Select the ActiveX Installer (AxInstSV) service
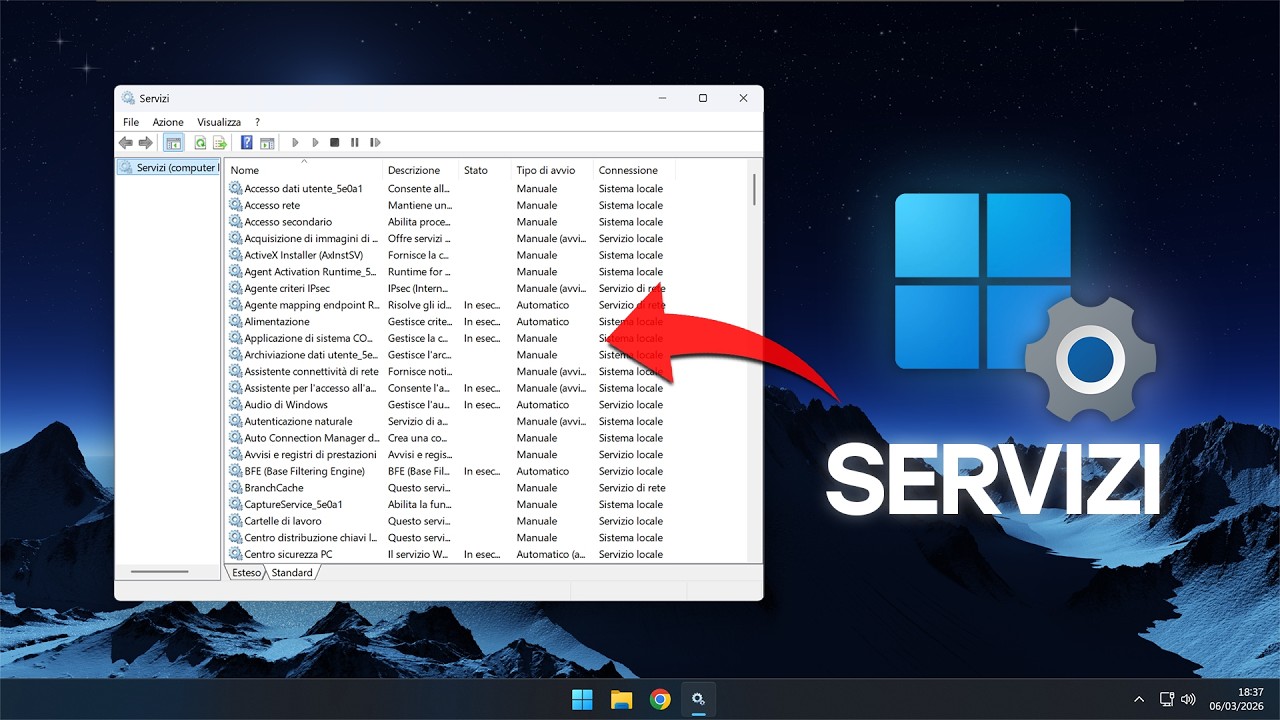The image size is (1280, 720). (x=303, y=255)
